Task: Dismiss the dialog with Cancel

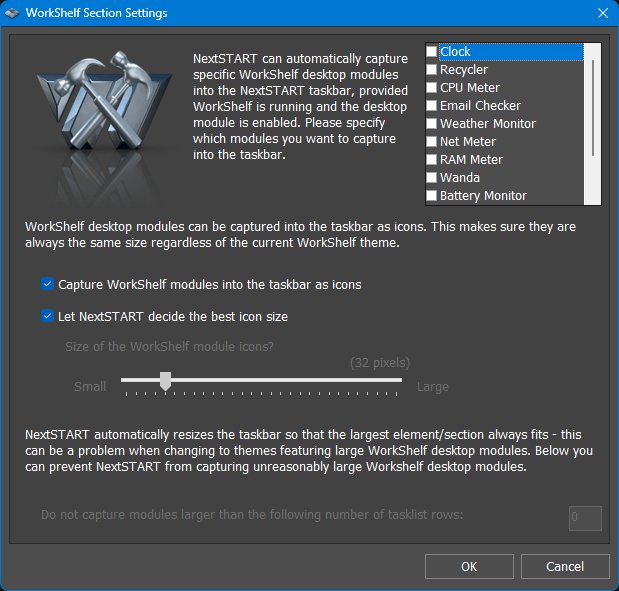Action: 565,567
